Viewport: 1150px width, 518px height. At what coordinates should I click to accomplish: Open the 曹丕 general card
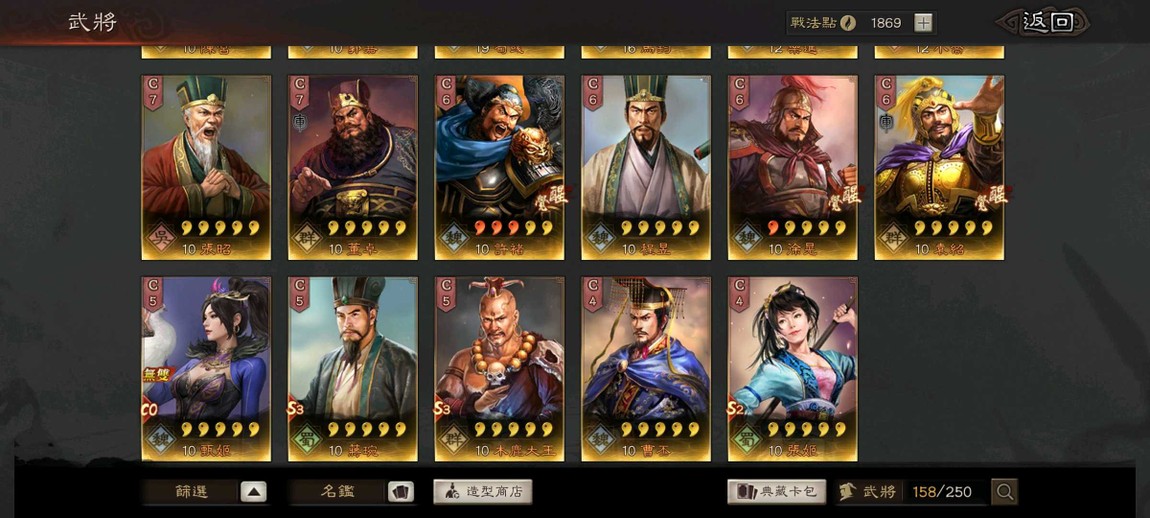coord(646,369)
